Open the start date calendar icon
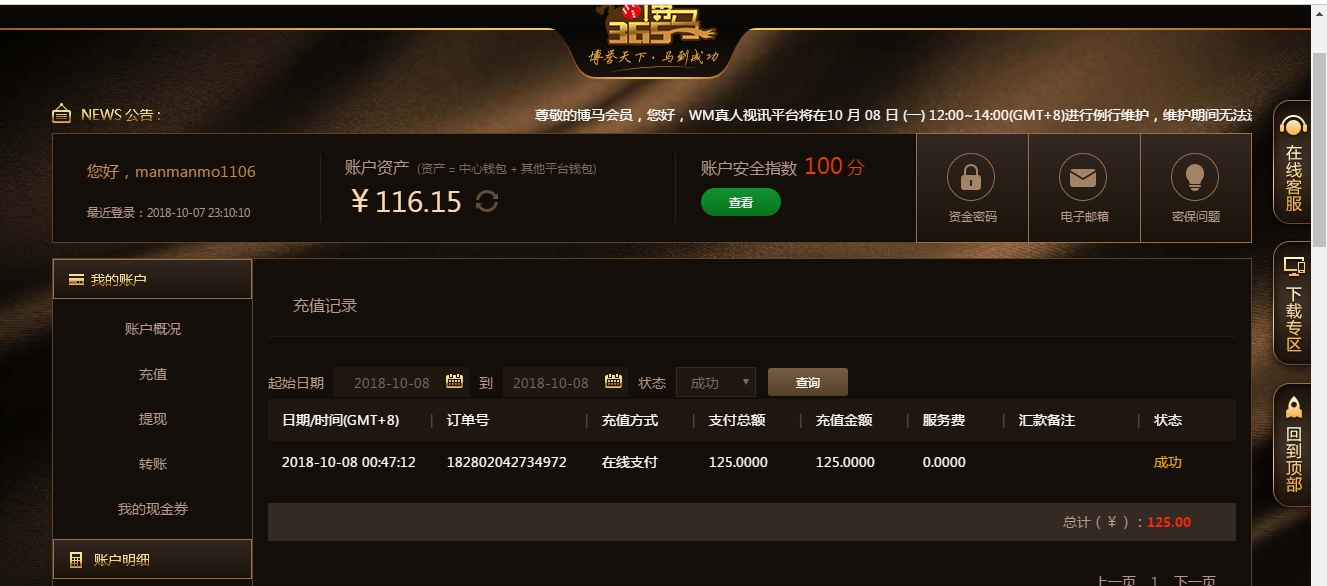 pos(454,381)
